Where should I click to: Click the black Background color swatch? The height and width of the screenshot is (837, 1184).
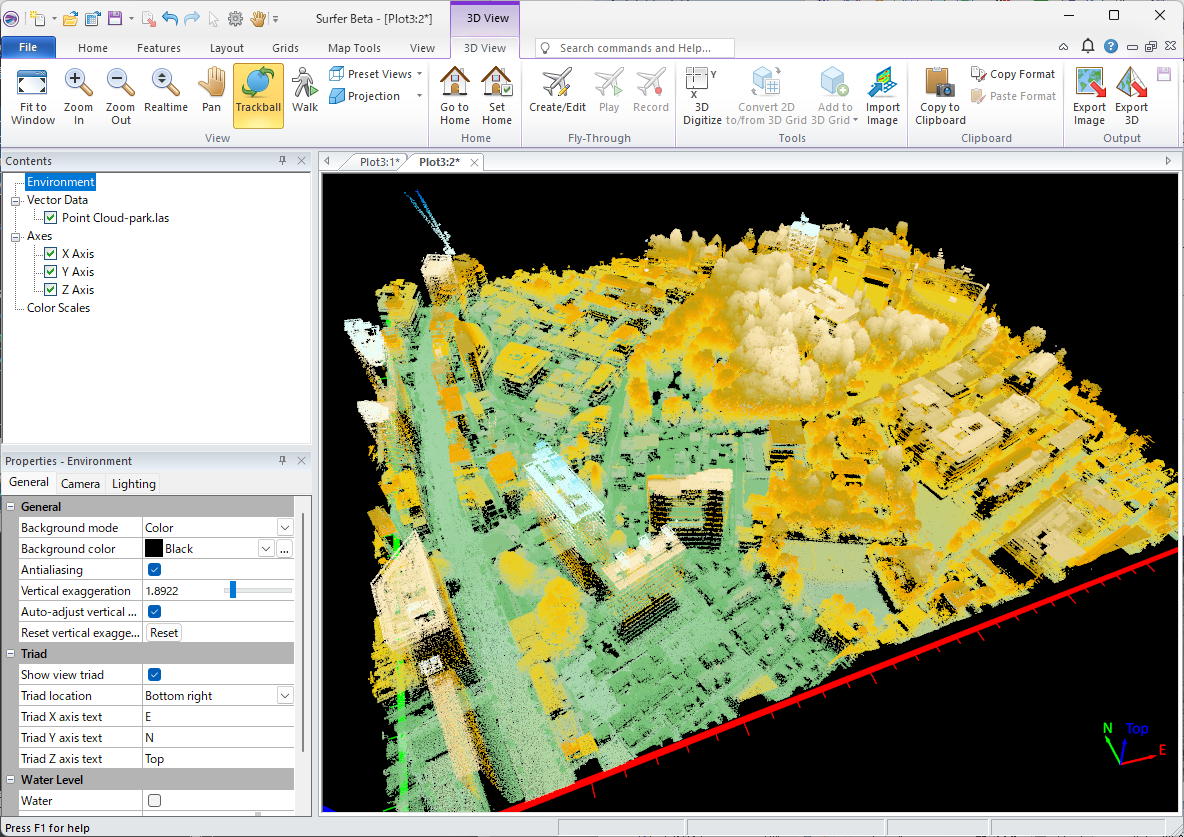point(154,549)
